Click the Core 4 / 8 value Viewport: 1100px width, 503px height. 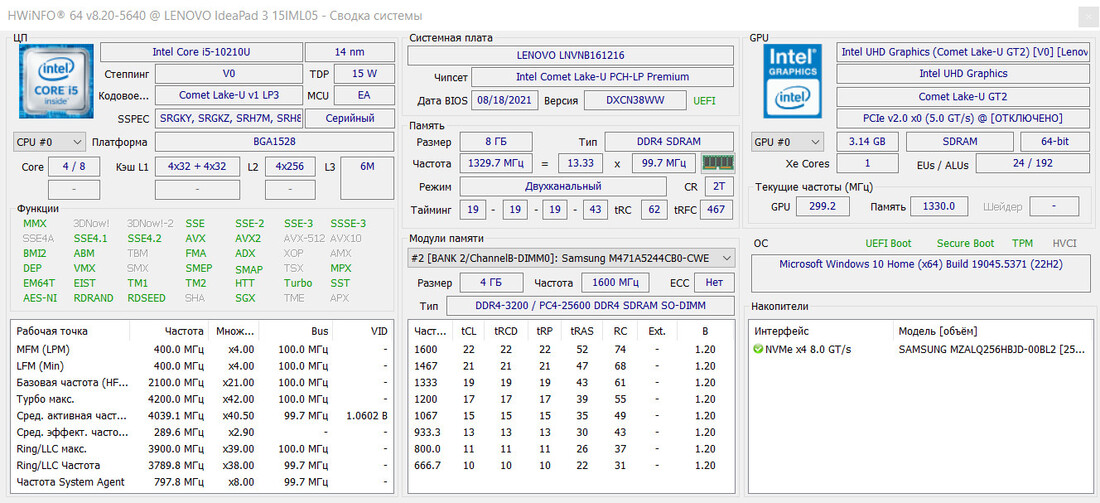click(x=74, y=167)
